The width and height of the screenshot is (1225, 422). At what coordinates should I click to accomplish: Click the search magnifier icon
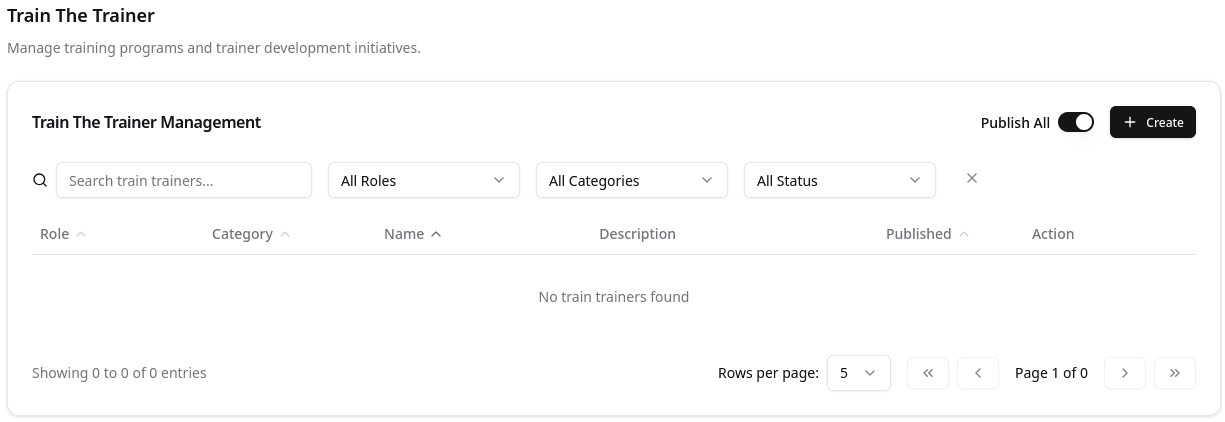click(x=40, y=181)
